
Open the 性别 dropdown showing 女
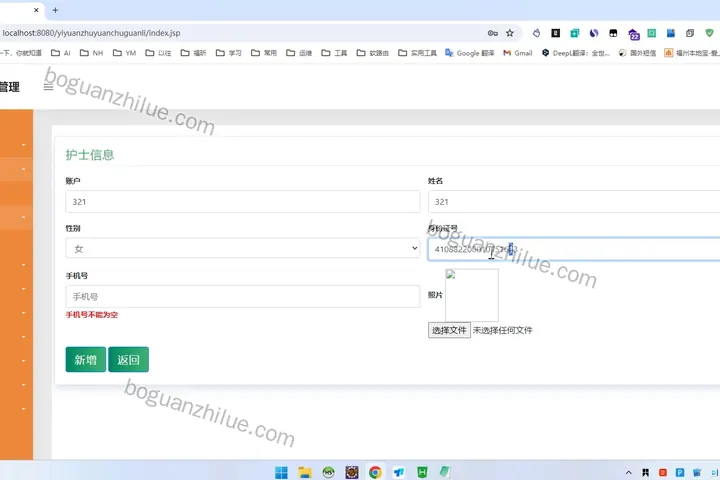[x=242, y=248]
